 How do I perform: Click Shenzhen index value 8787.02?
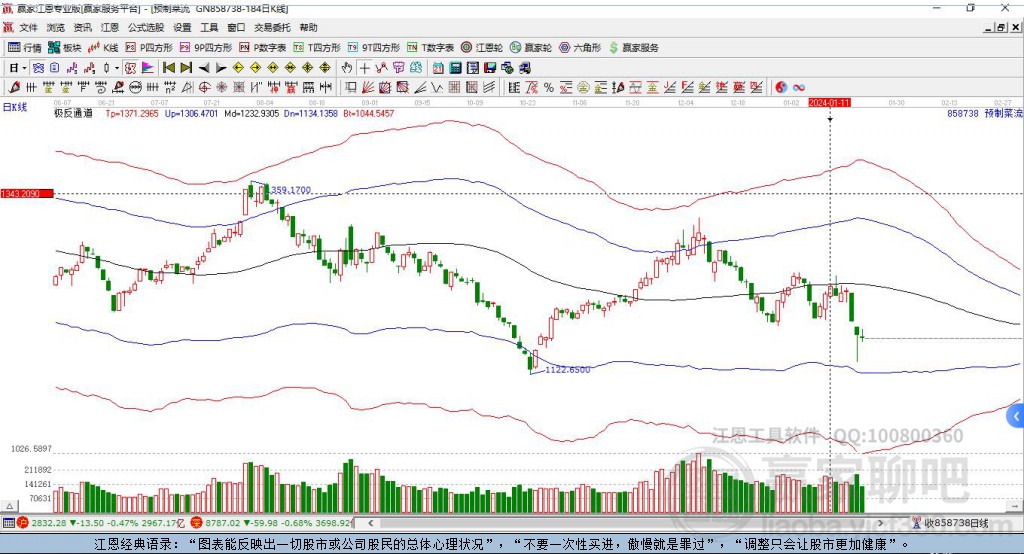(222, 523)
